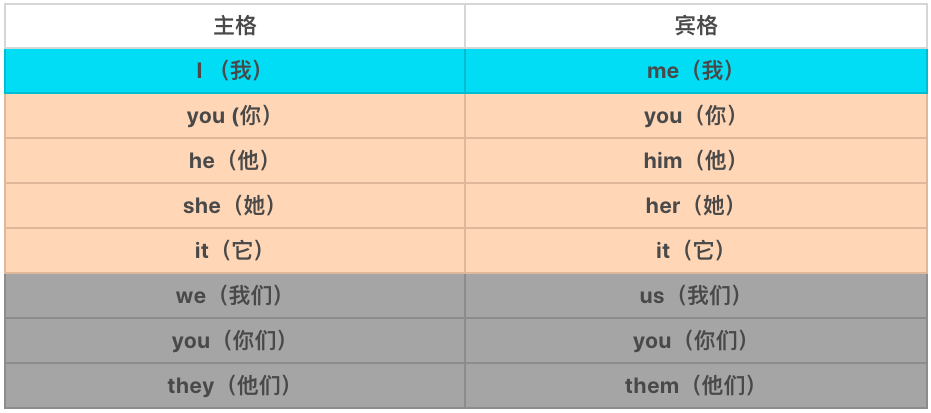Click 'you（你）' in the 宾格 column
This screenshot has height=413, width=931.
(696, 116)
